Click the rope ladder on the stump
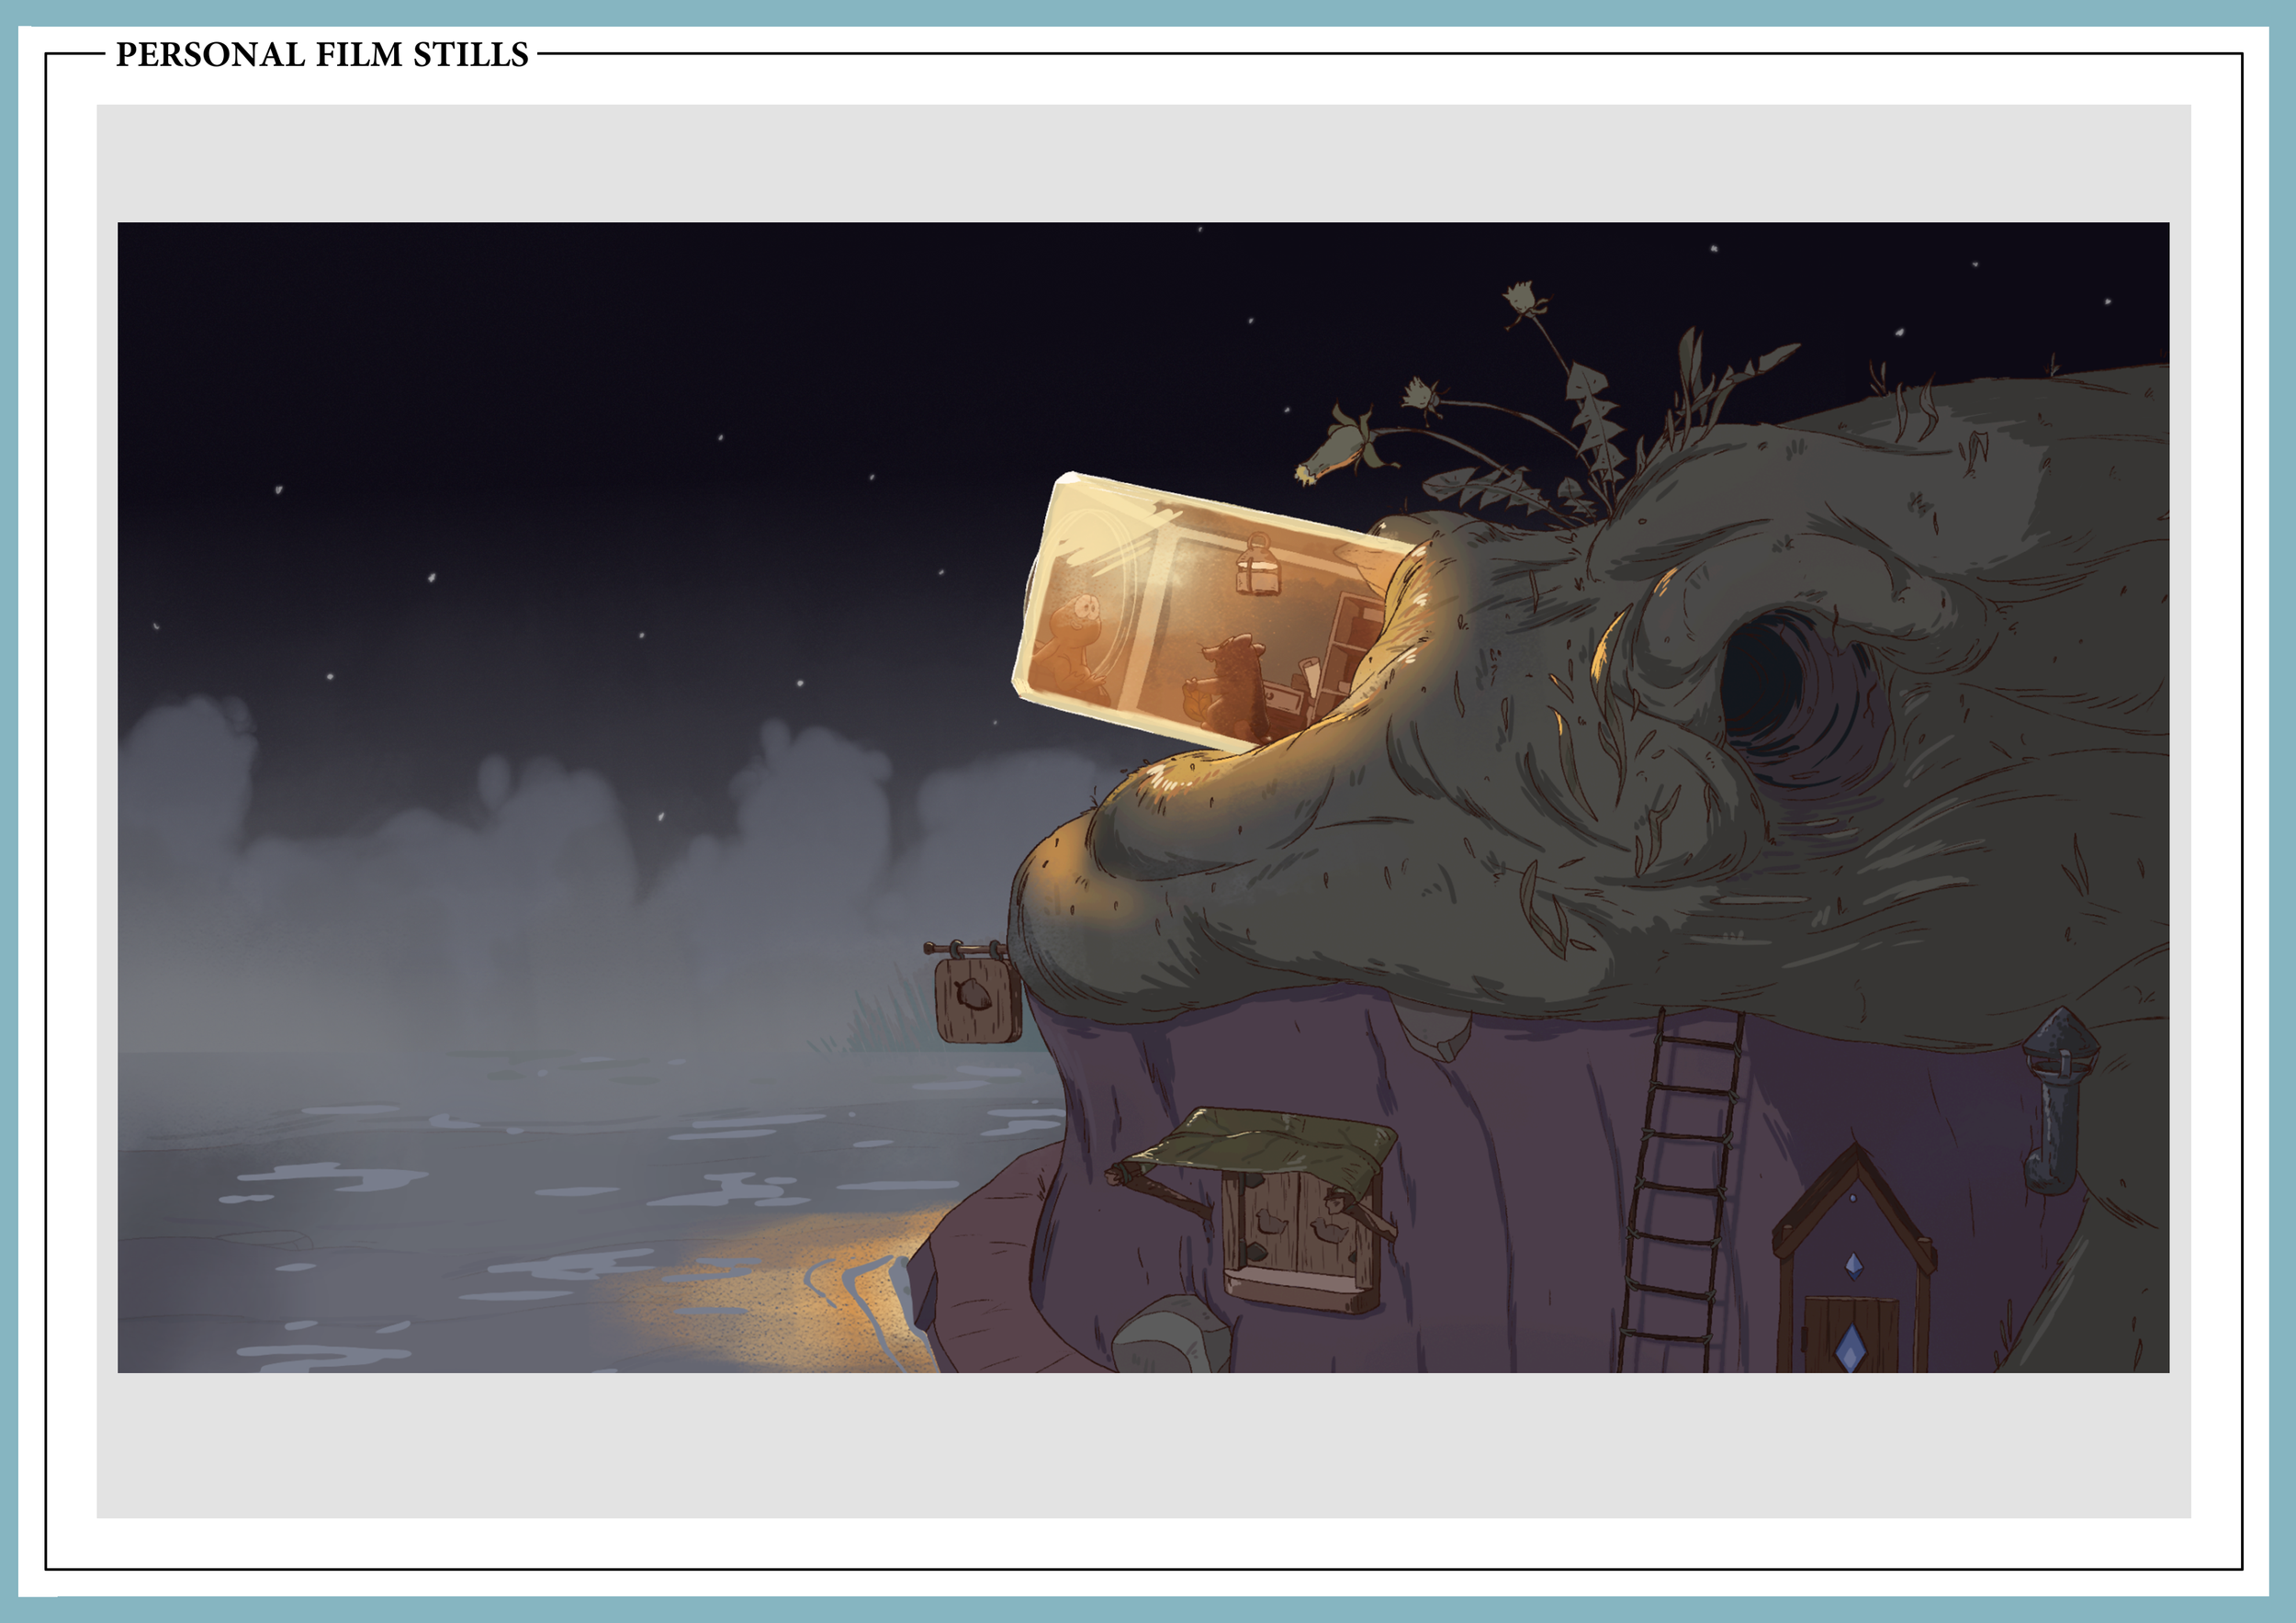Screen dimensions: 2296x1623 (1681, 1190)
